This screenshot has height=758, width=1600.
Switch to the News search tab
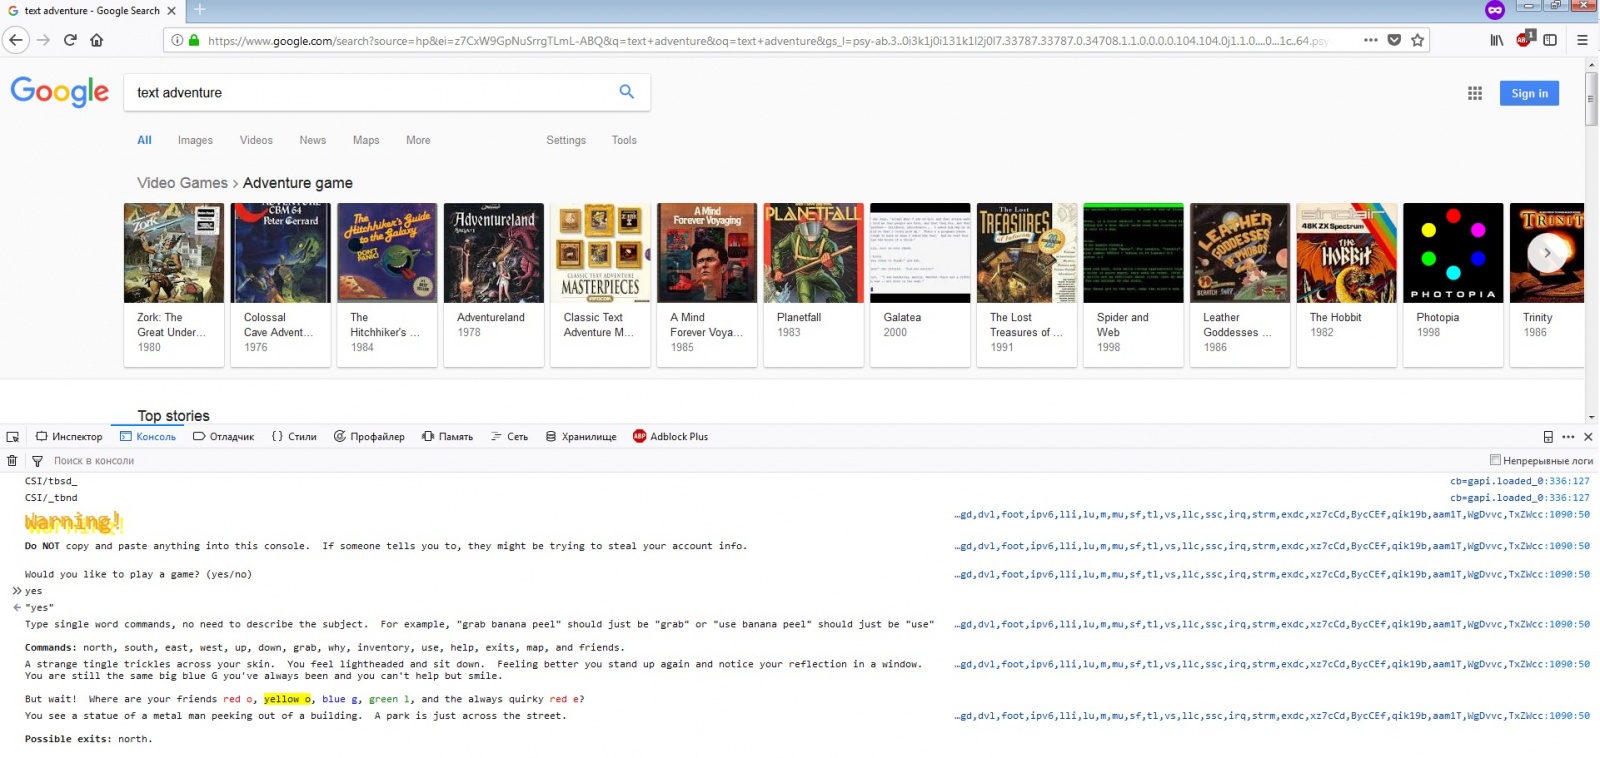tap(312, 140)
